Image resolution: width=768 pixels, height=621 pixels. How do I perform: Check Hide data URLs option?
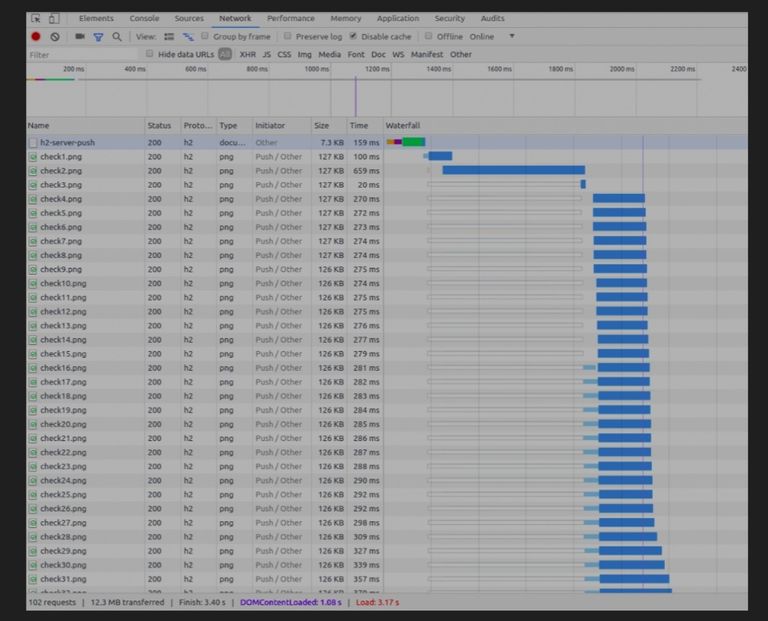149,54
